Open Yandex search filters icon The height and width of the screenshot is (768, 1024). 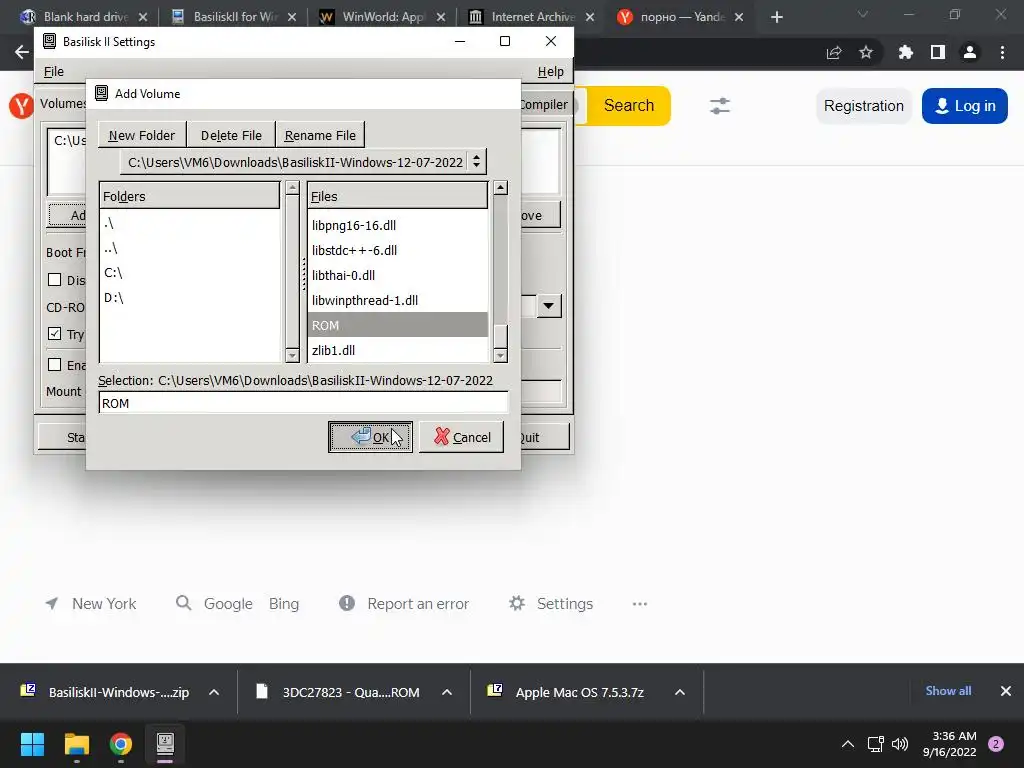tap(720, 106)
